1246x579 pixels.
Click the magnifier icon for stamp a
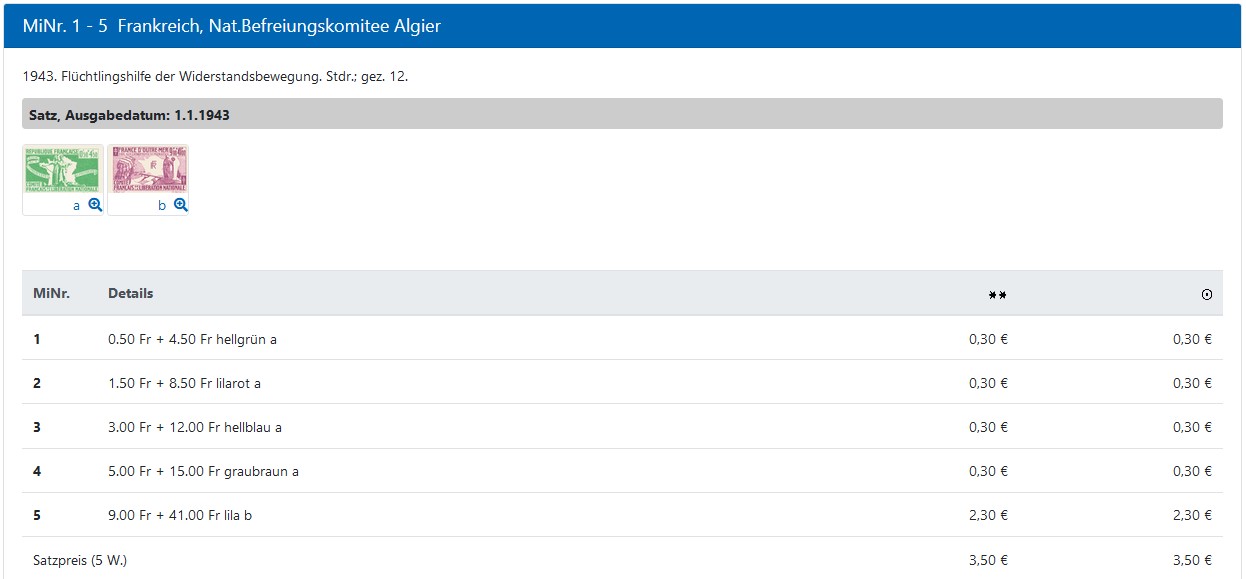[95, 205]
